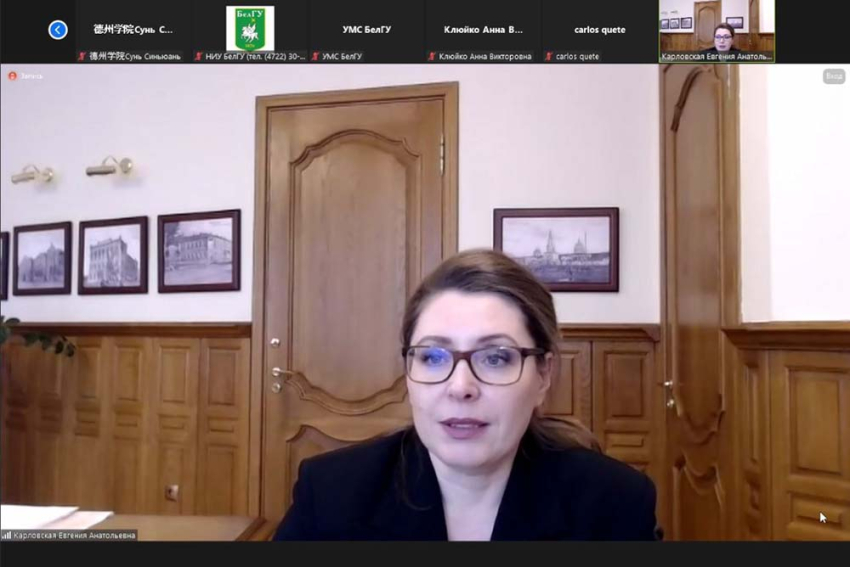Viewport: 850px width, 567px height.
Task: Click muted mic icon on carlos quete tile
Action: coord(549,57)
